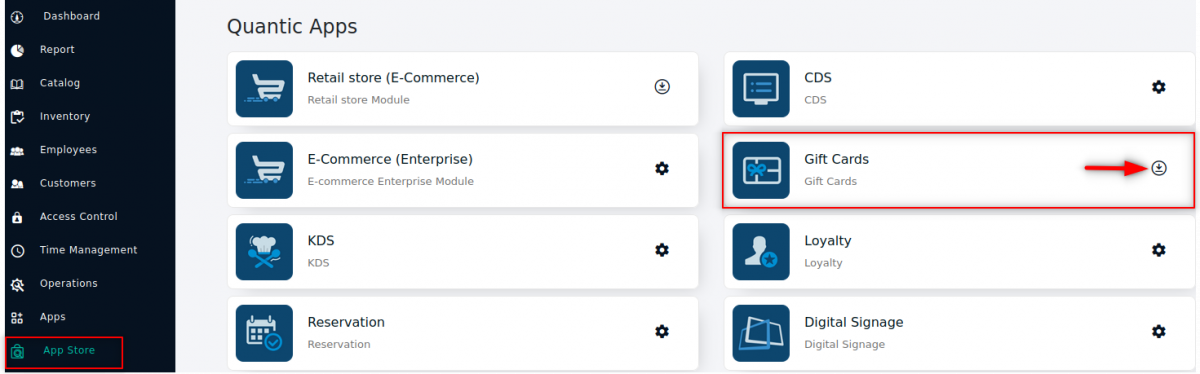Image resolution: width=1200 pixels, height=374 pixels.
Task: Open Loyalty settings gear
Action: tap(1159, 250)
